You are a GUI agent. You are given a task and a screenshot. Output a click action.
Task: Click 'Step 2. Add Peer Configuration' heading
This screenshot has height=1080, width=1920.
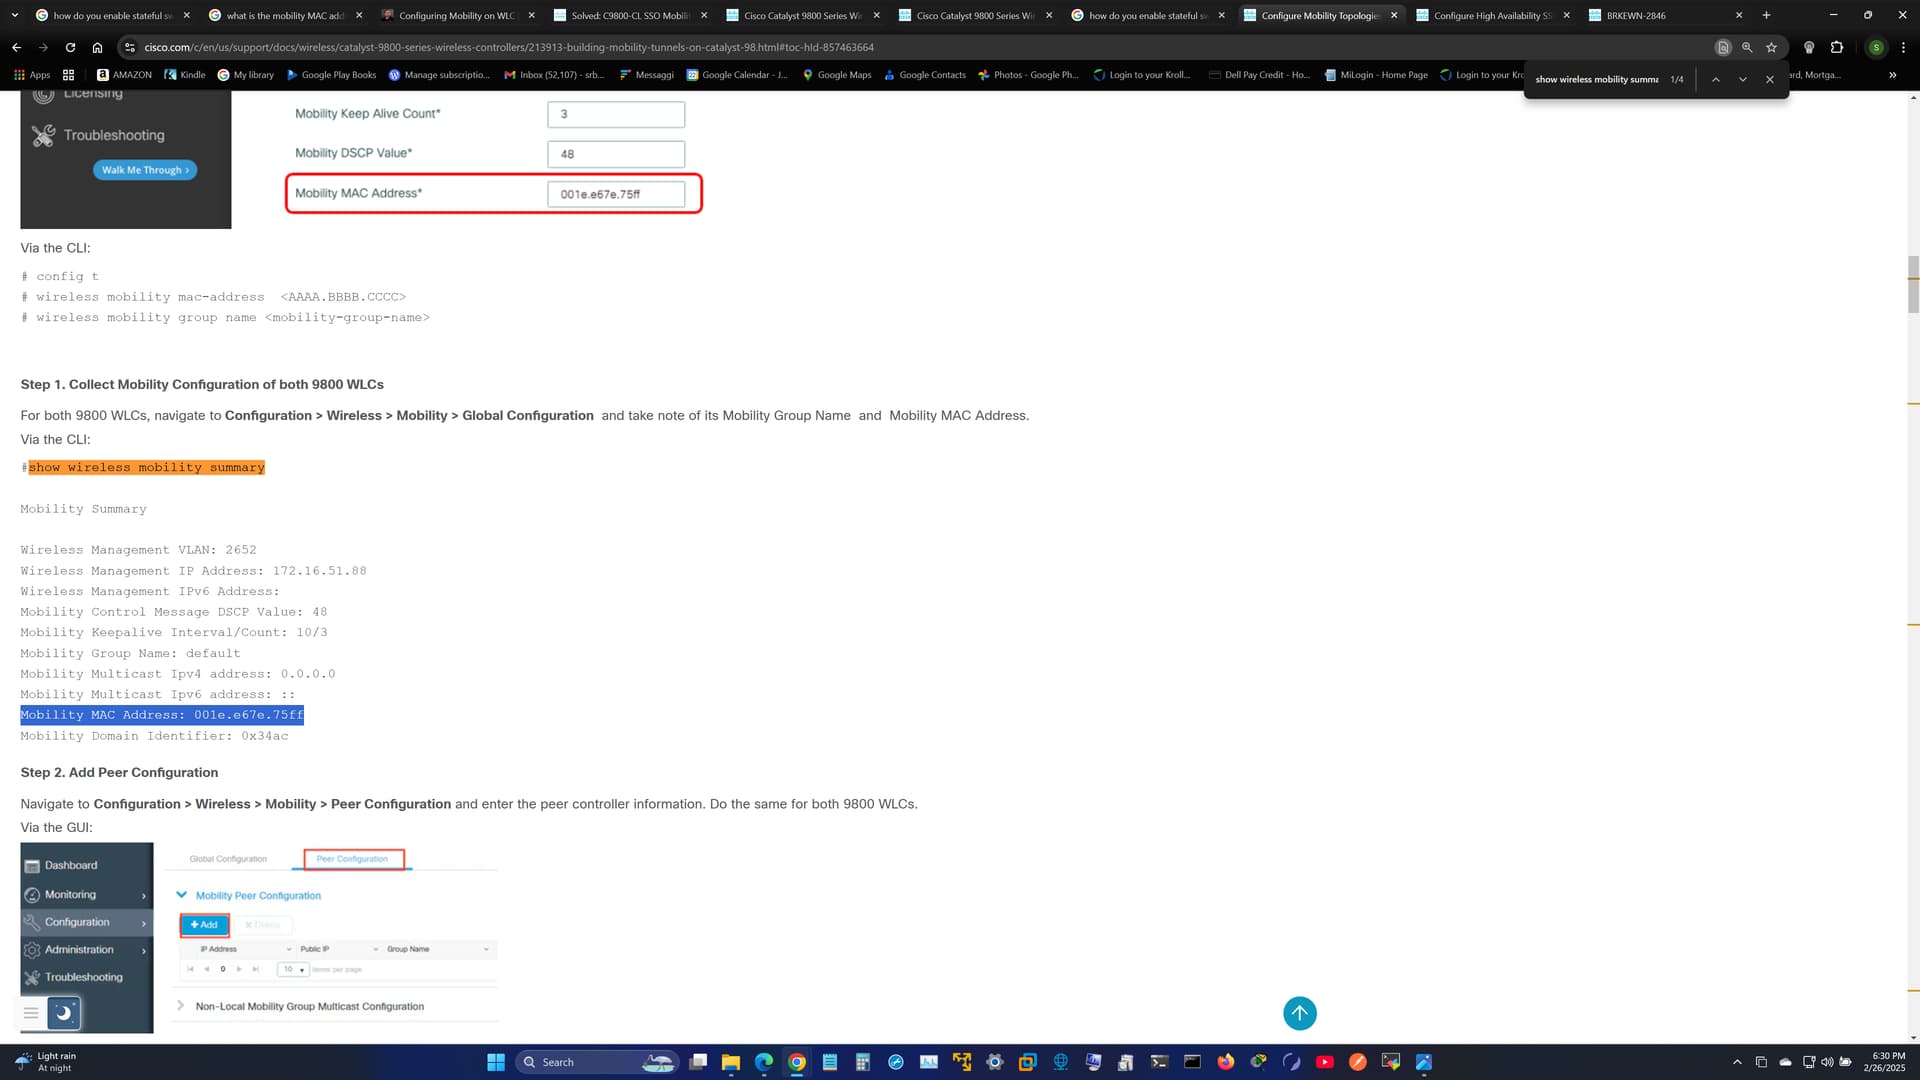point(119,772)
